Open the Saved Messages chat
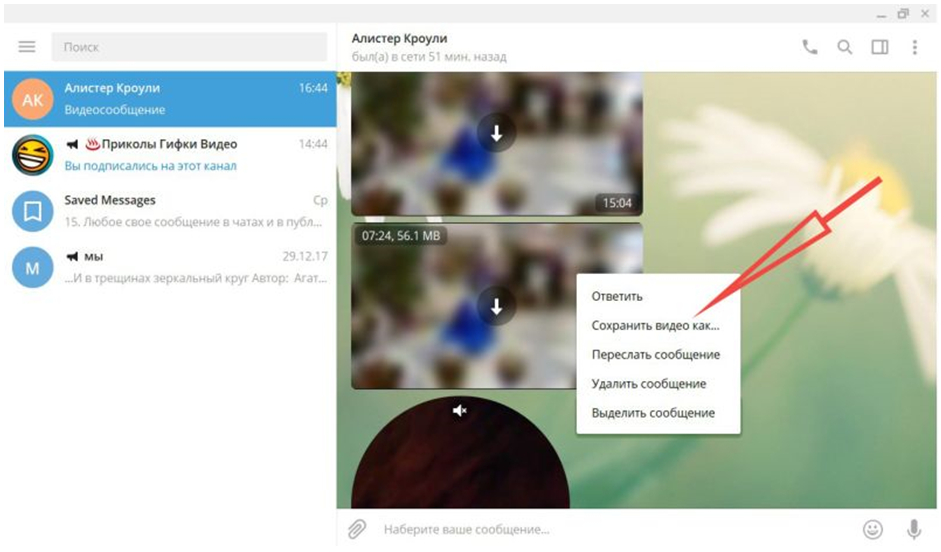Image resolution: width=941 pixels, height=552 pixels. [170, 211]
